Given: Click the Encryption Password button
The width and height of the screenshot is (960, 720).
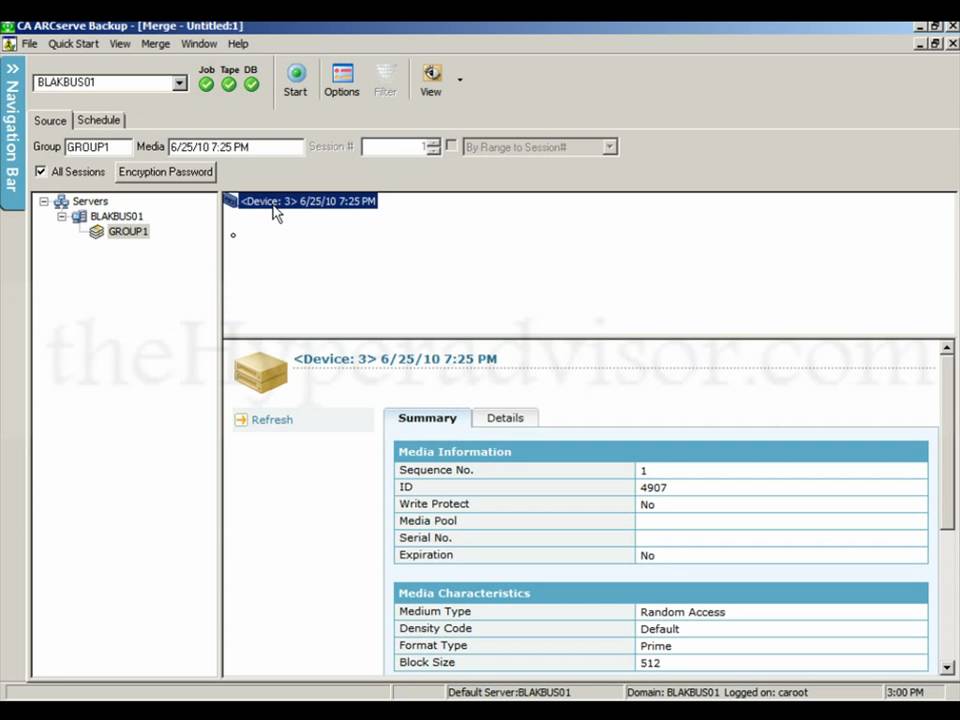Looking at the screenshot, I should click(166, 172).
